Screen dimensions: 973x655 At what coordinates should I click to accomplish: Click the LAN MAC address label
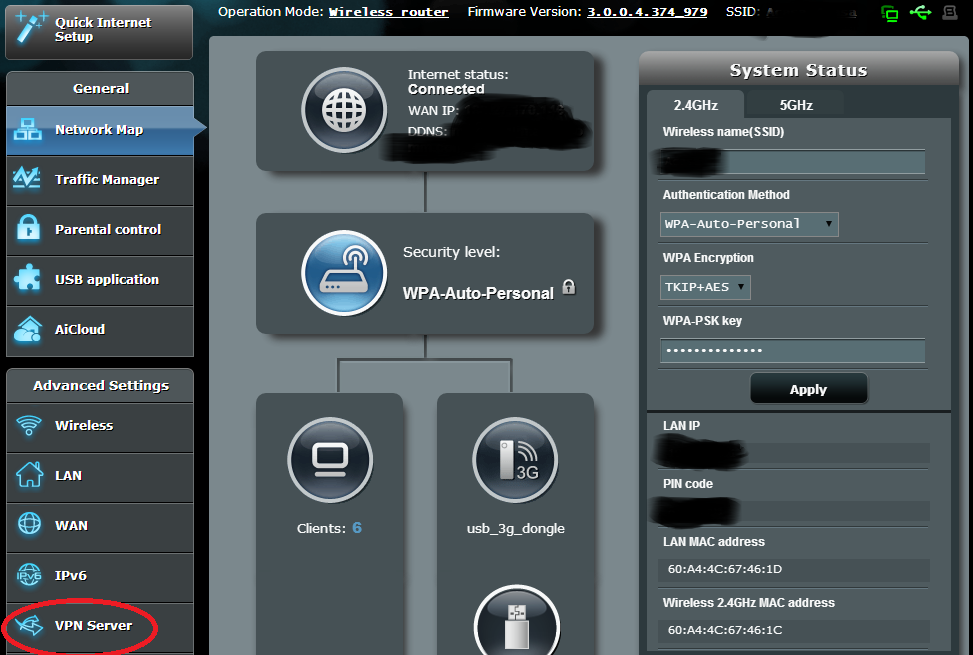(x=714, y=541)
